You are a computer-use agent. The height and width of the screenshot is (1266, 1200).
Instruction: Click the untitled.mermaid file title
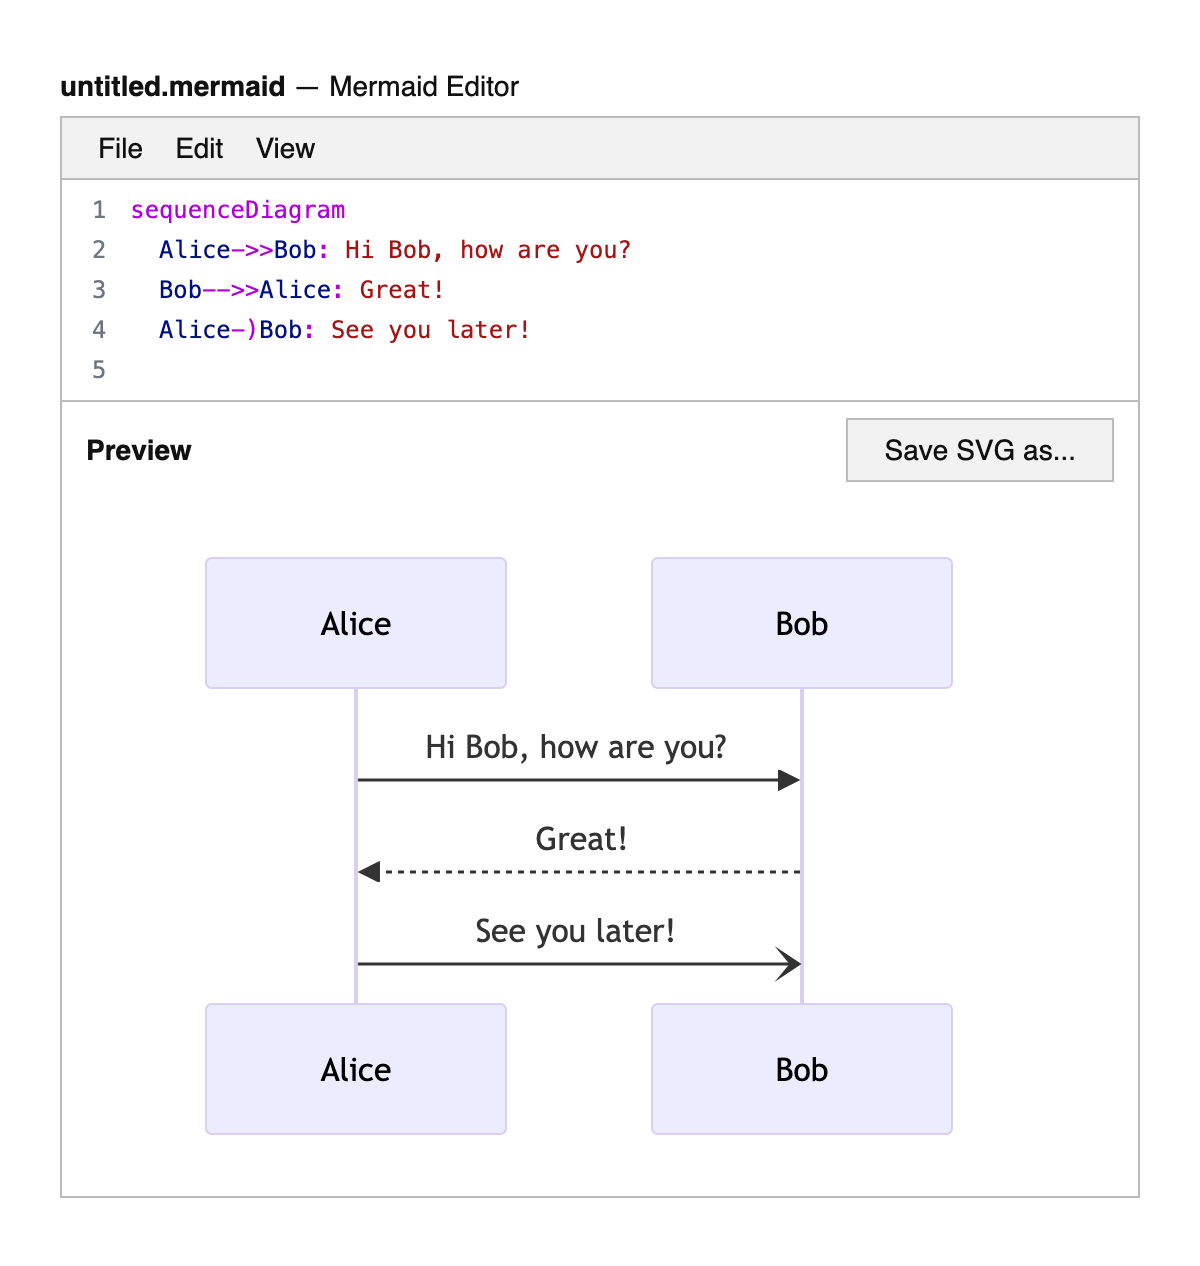coord(173,87)
